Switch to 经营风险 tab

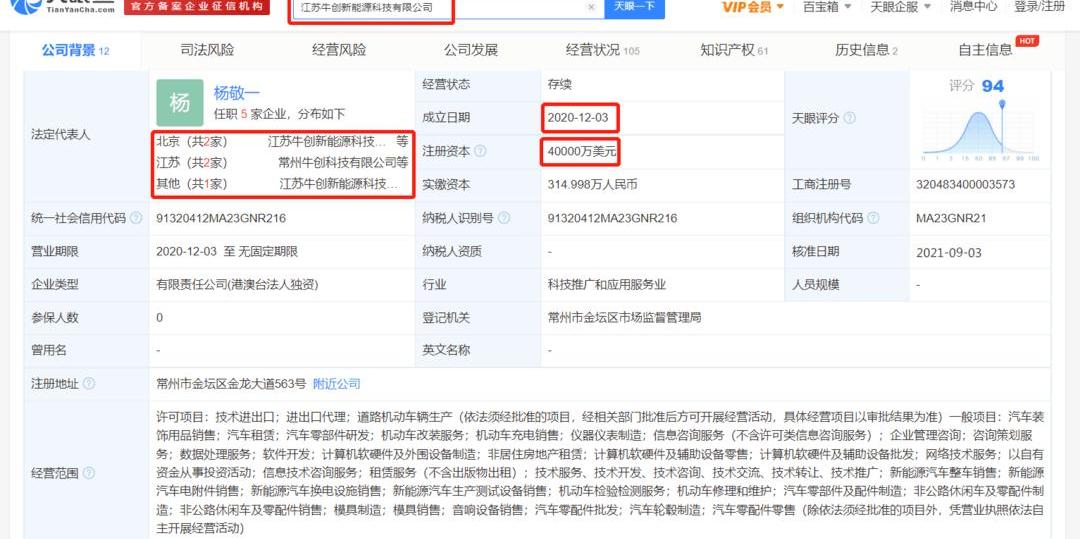coord(339,50)
